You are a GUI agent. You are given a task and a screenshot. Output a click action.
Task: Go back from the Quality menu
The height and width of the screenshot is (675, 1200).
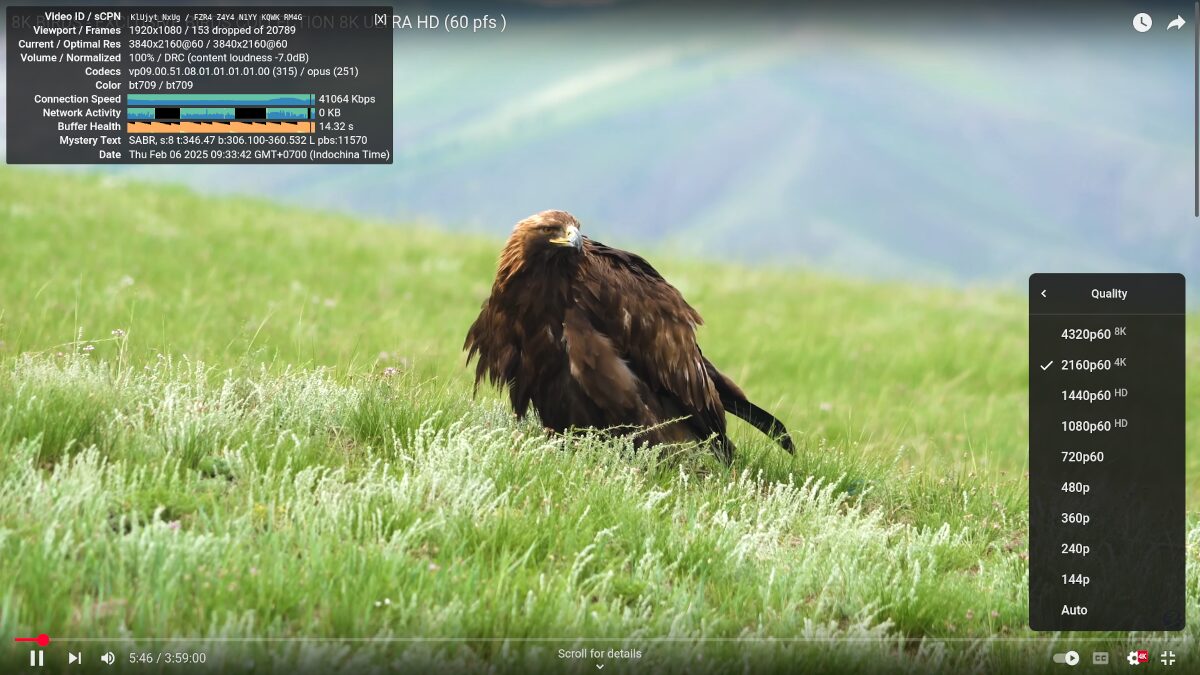1044,294
